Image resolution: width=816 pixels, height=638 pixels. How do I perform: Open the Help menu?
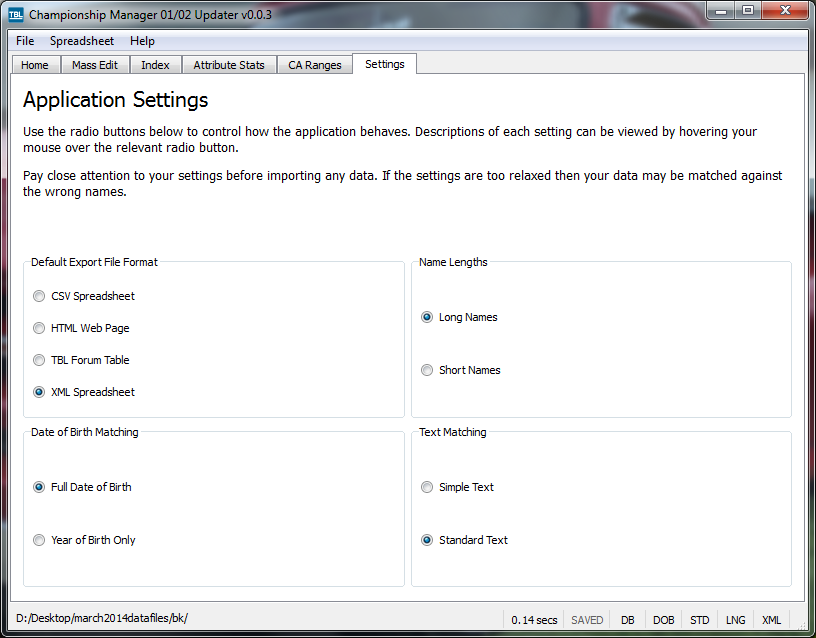[142, 41]
